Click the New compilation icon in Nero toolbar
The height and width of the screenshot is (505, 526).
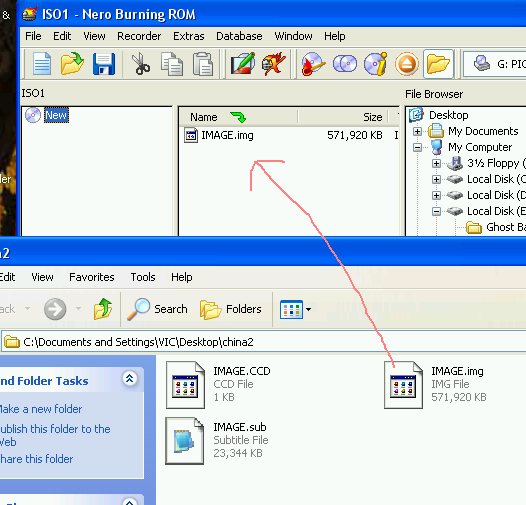(x=42, y=63)
